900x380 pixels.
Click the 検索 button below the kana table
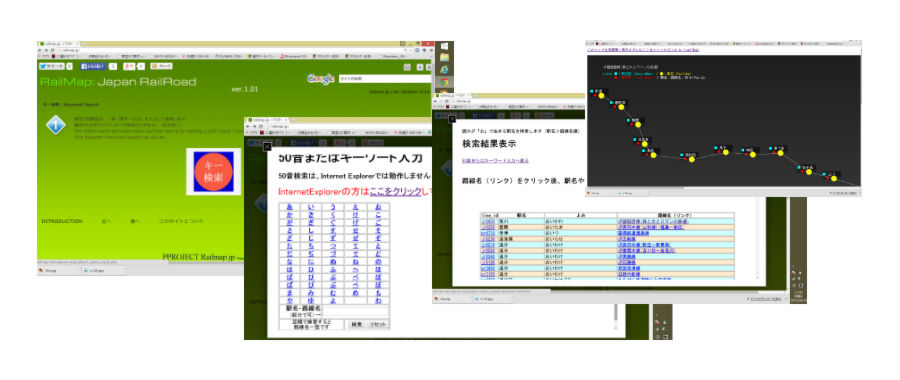pyautogui.click(x=356, y=324)
